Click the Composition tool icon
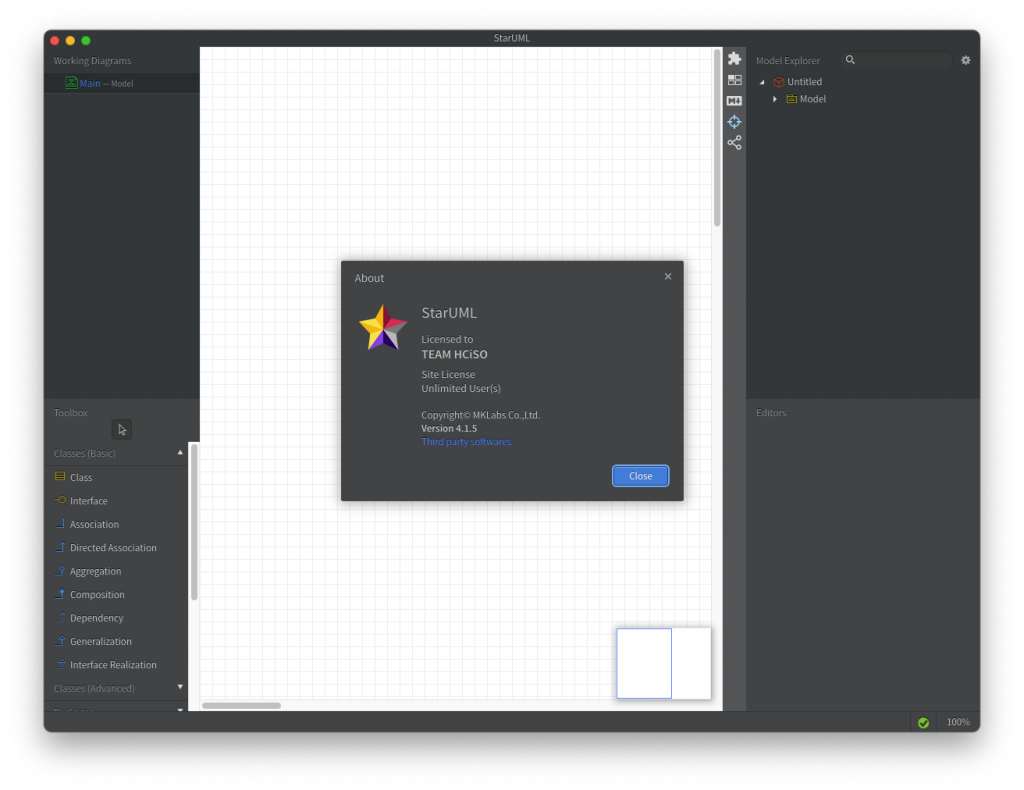 [x=60, y=594]
